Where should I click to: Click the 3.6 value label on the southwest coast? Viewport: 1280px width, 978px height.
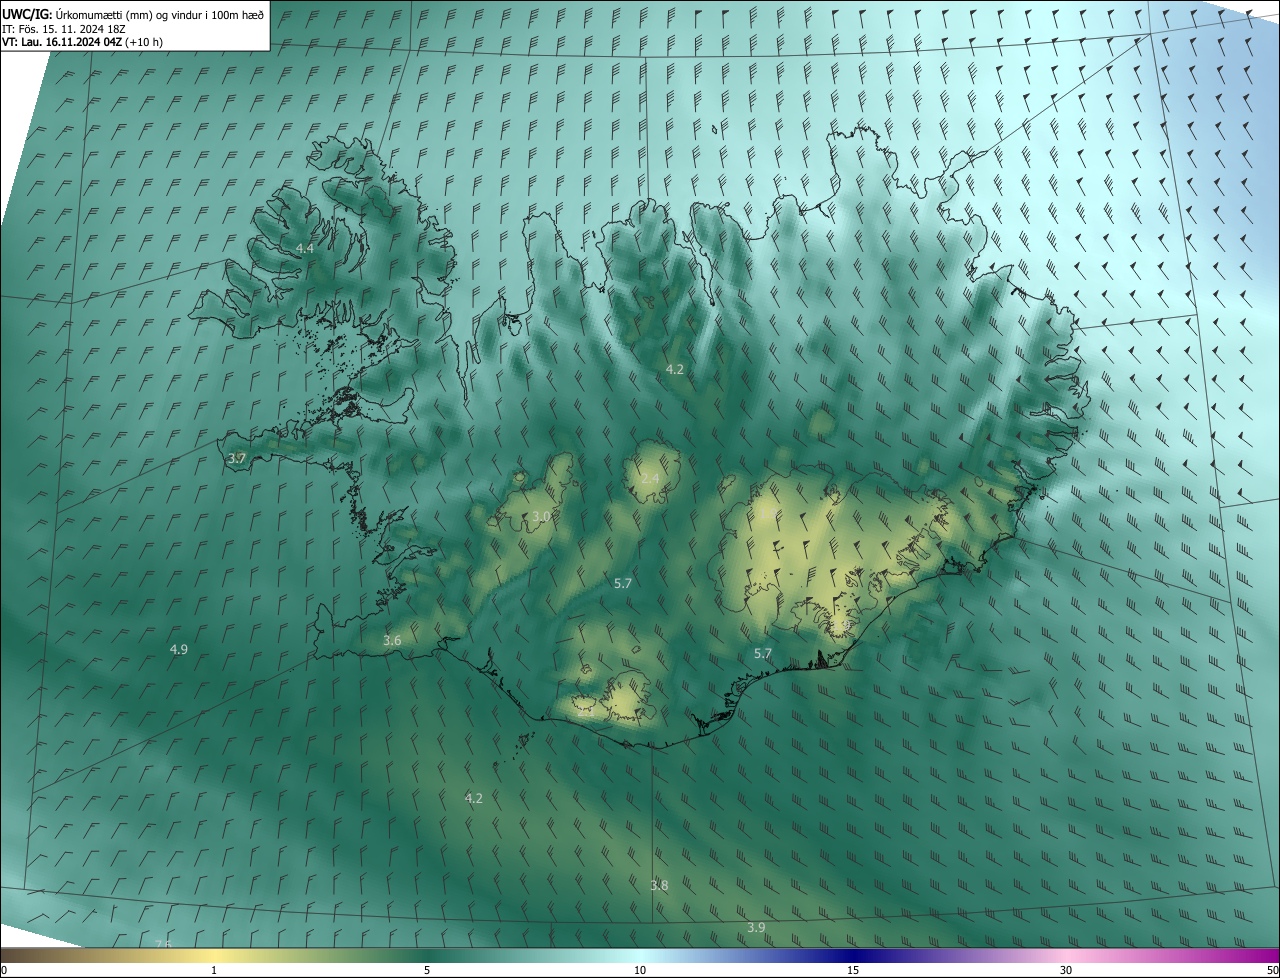[392, 640]
